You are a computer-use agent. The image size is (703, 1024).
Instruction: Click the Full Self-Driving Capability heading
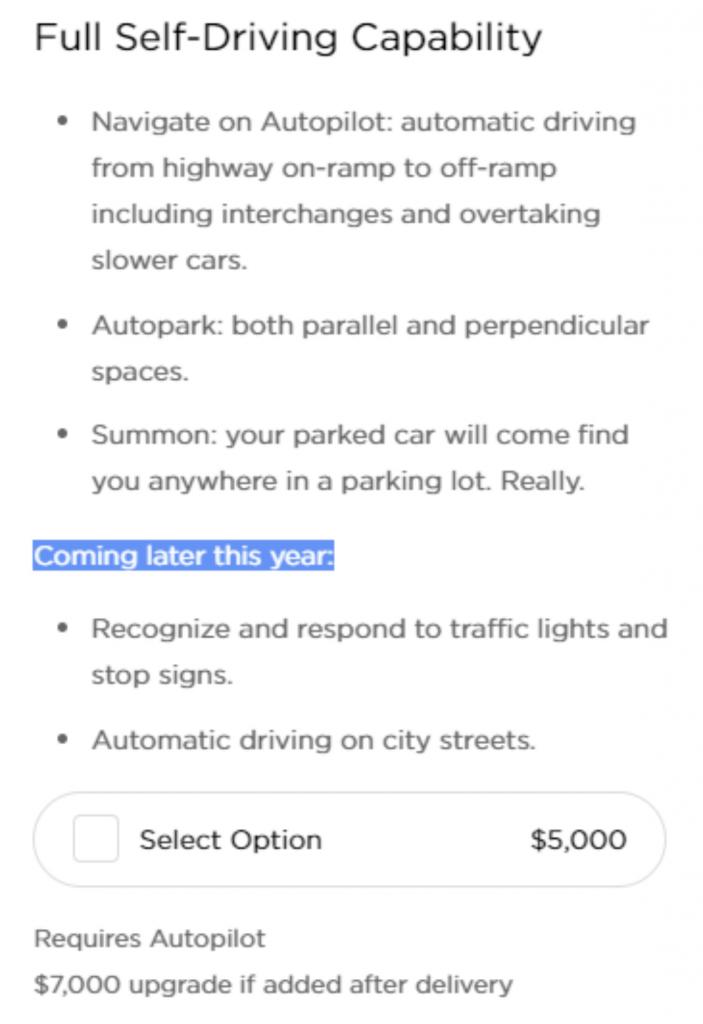click(288, 37)
